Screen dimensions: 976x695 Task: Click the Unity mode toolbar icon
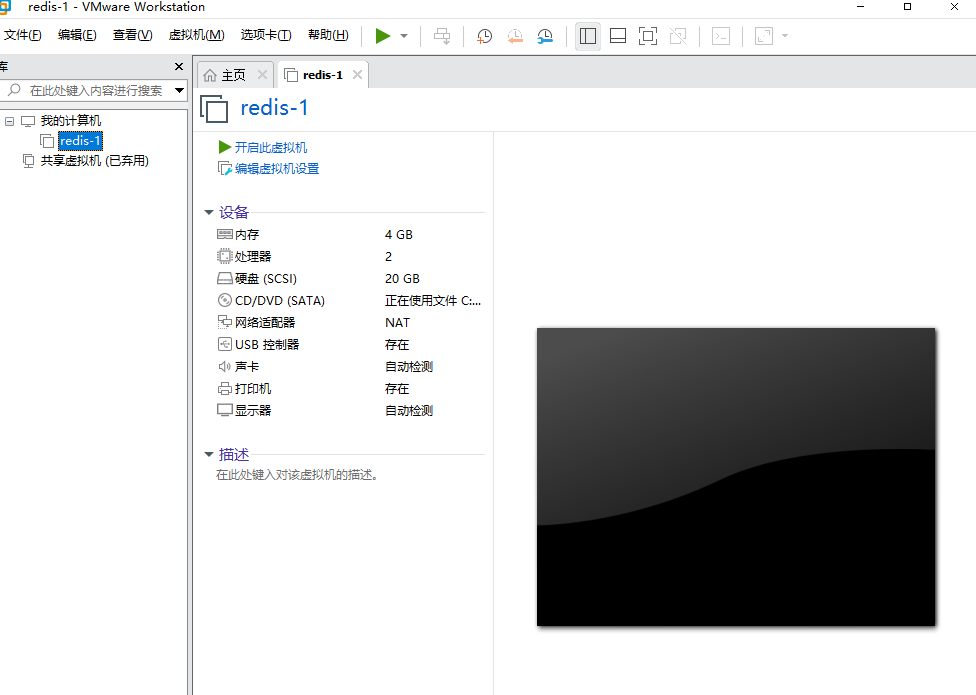(678, 36)
